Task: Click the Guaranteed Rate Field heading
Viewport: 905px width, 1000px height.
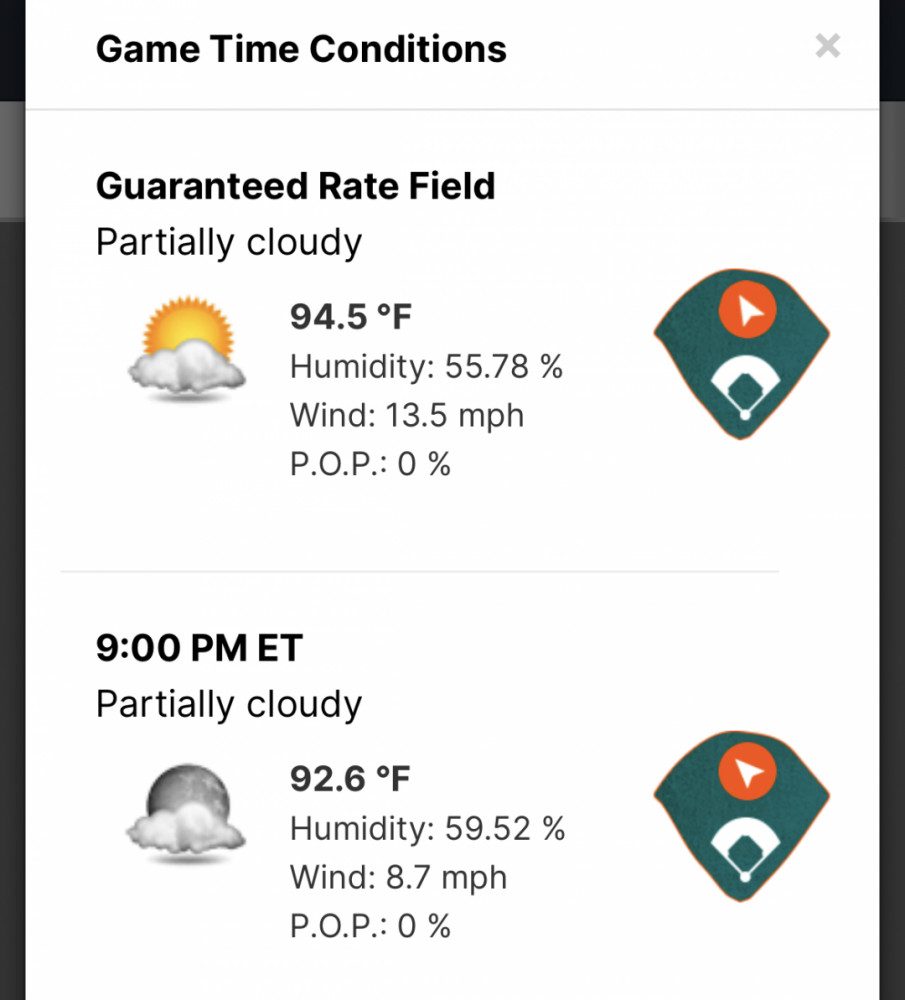Action: [x=295, y=186]
